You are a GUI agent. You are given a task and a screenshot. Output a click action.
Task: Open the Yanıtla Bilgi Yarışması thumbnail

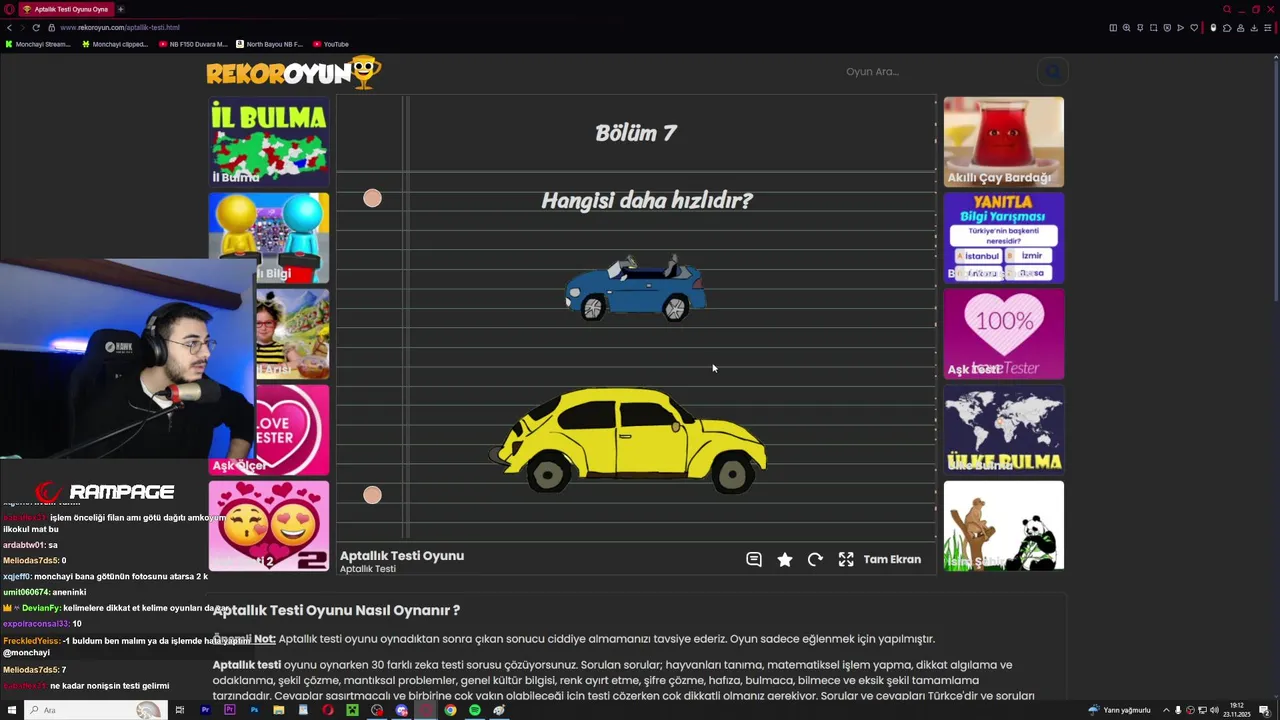pyautogui.click(x=1004, y=237)
